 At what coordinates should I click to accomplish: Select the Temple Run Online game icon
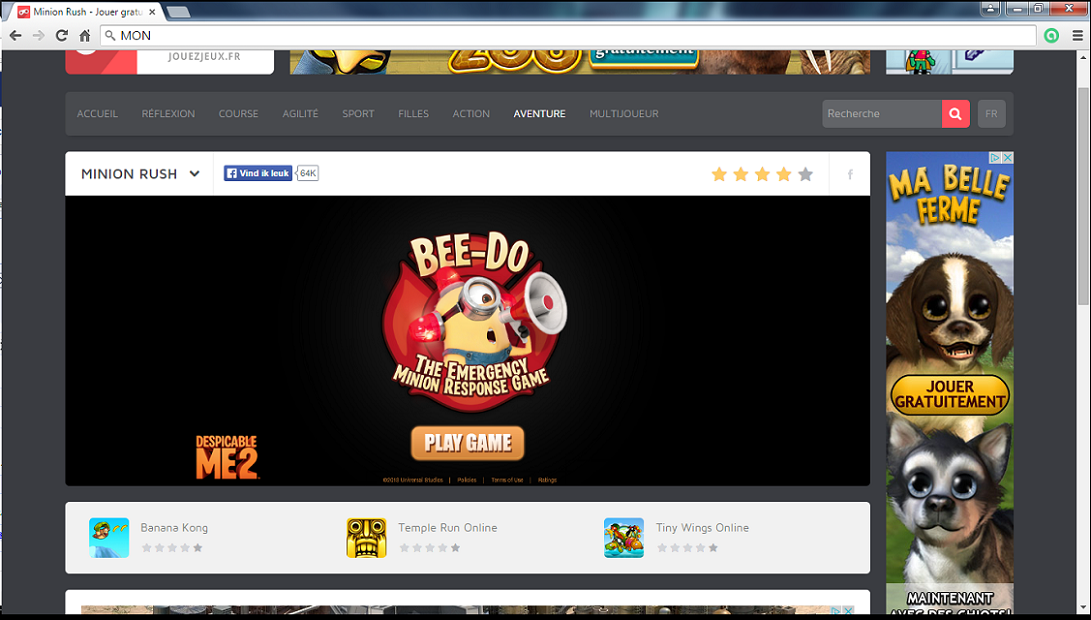[x=367, y=537]
